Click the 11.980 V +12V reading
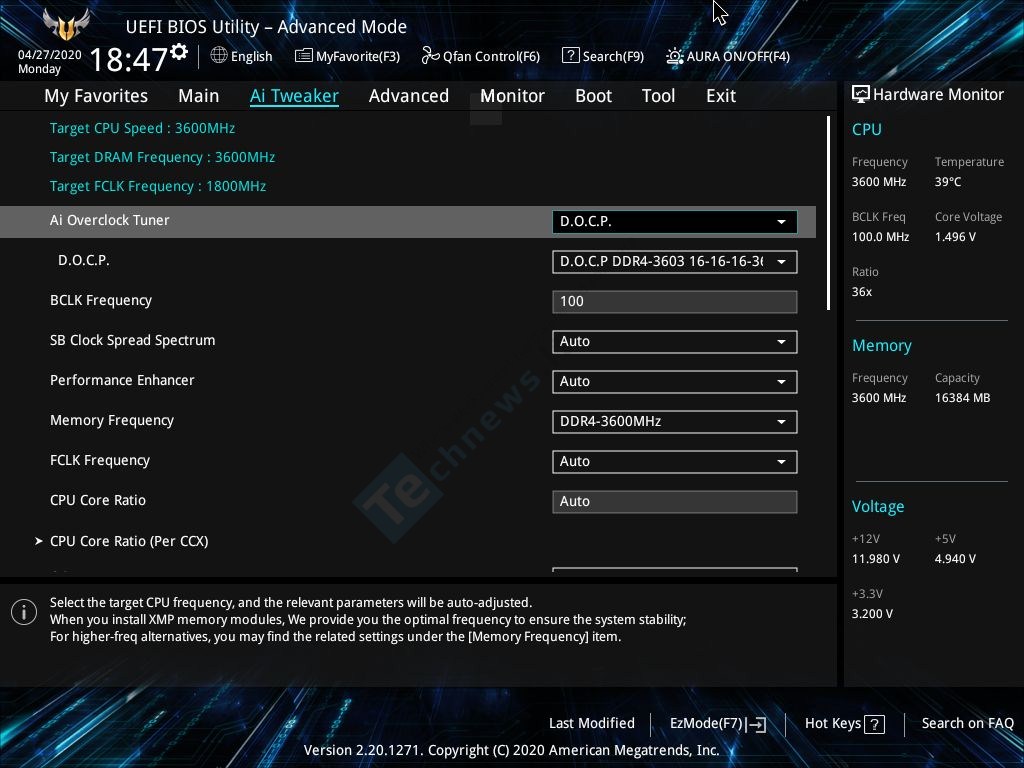Viewport: 1024px width, 768px height. coord(876,559)
